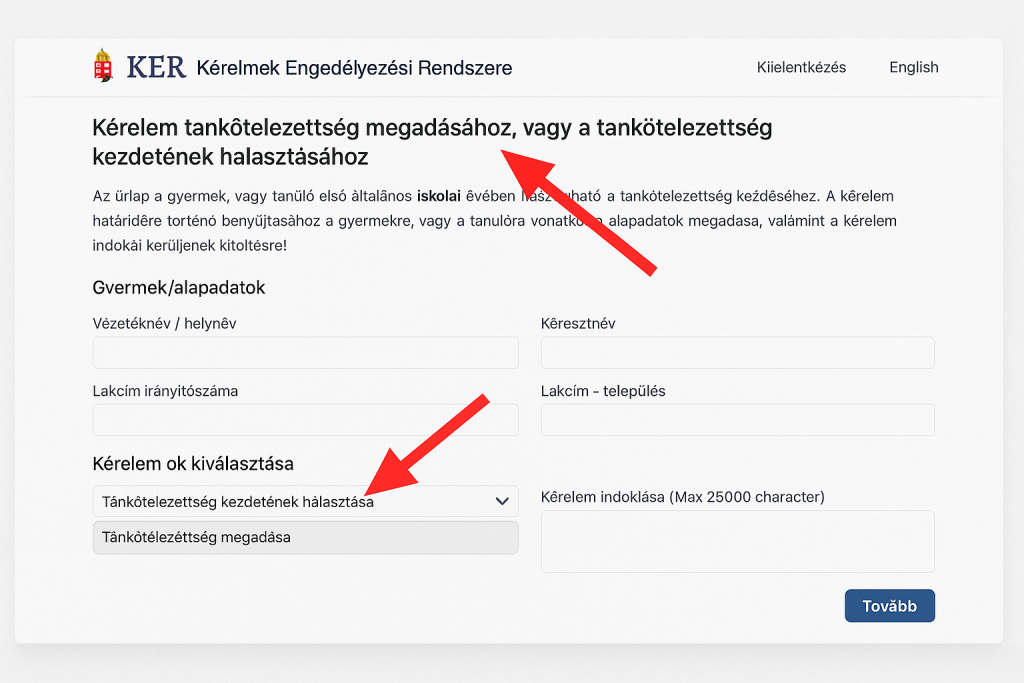Click the dropdown chevron arrow
The width and height of the screenshot is (1024, 683).
[x=502, y=501]
